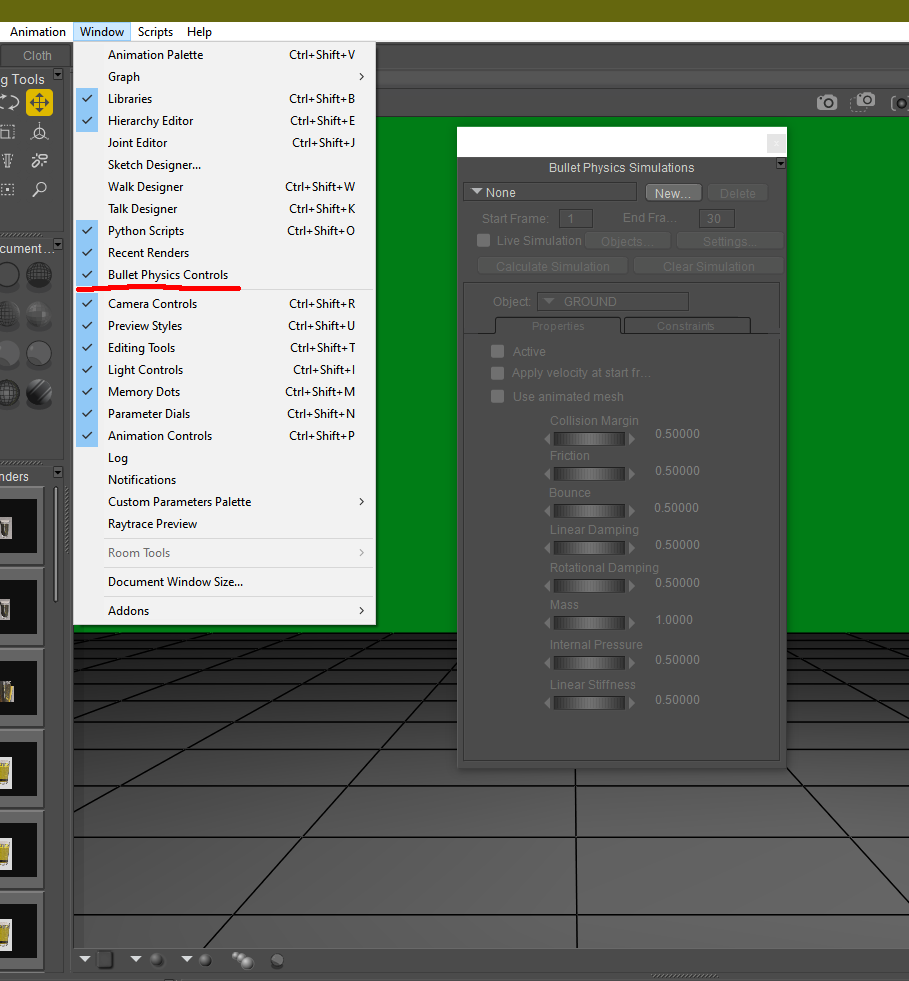
Task: Tick the Use animated mesh checkbox
Action: click(497, 397)
